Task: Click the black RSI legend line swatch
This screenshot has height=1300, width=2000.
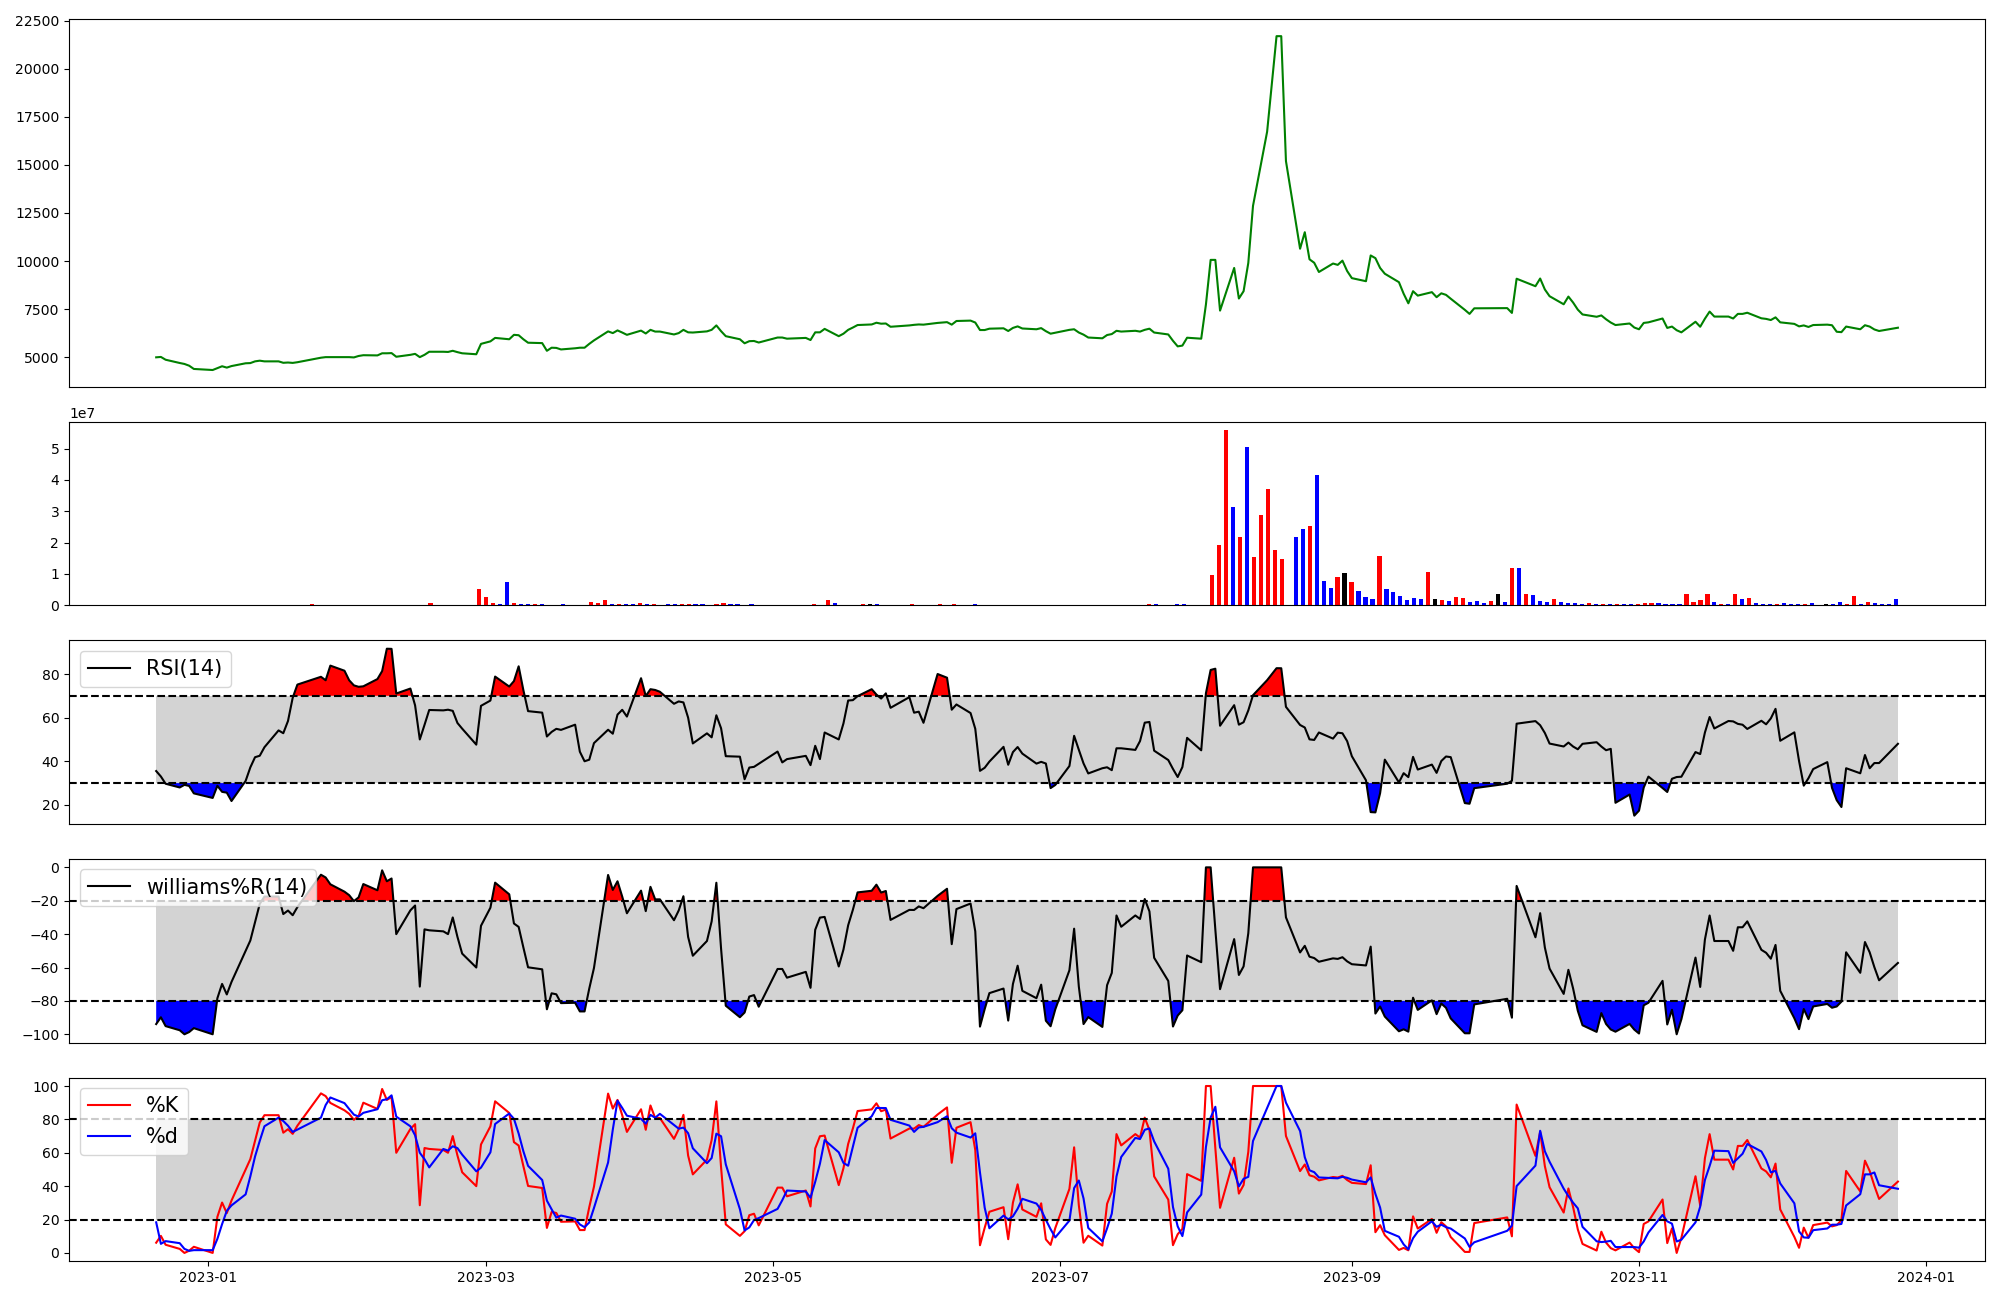Action: 109,668
